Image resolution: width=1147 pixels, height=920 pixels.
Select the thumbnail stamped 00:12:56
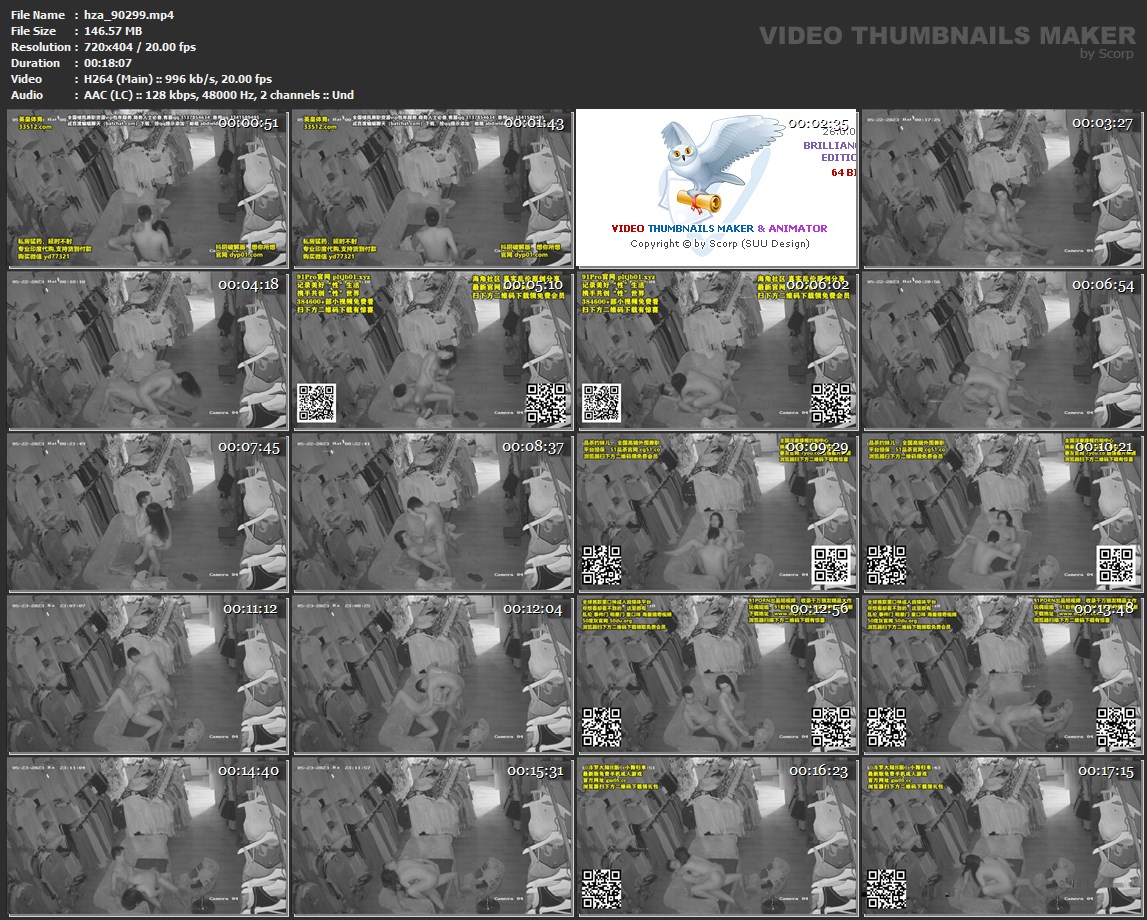click(716, 674)
